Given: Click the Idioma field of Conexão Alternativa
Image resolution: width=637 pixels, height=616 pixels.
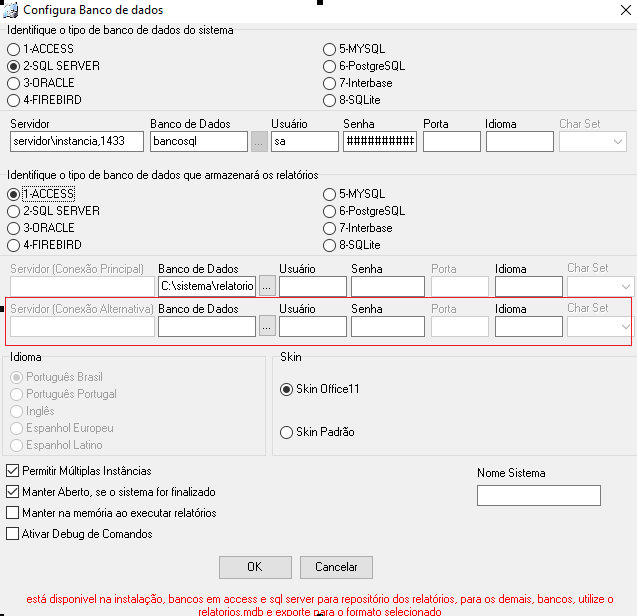Looking at the screenshot, I should pos(529,326).
